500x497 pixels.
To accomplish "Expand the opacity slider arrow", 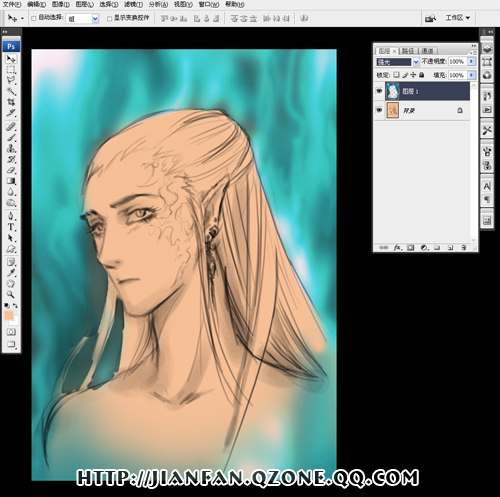I will point(471,61).
